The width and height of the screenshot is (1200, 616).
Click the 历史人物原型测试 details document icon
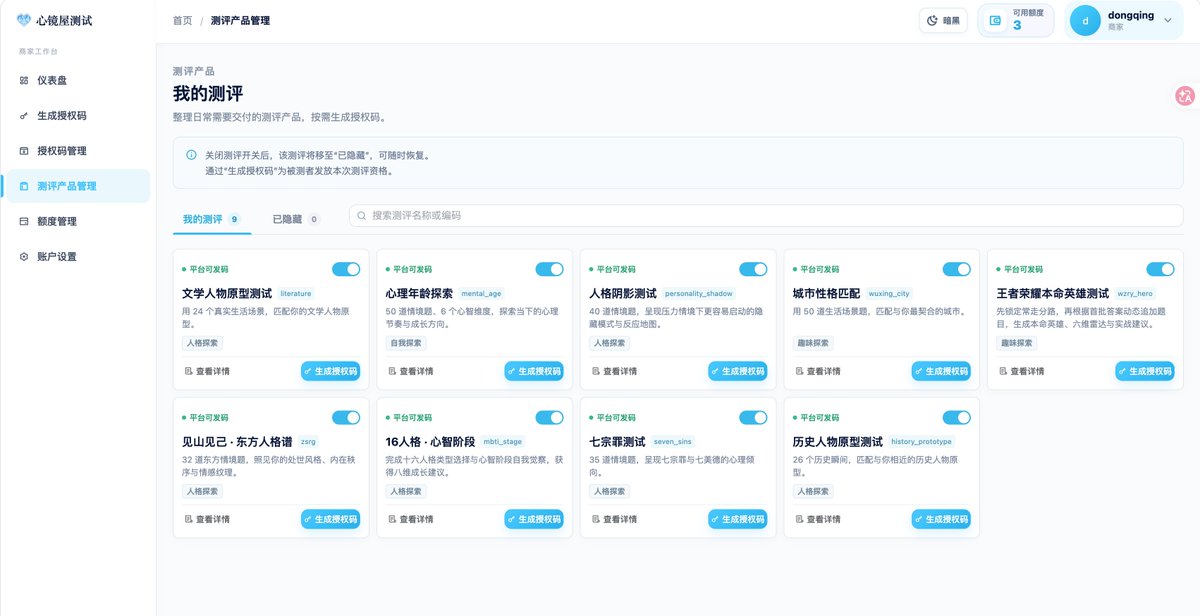coord(799,519)
